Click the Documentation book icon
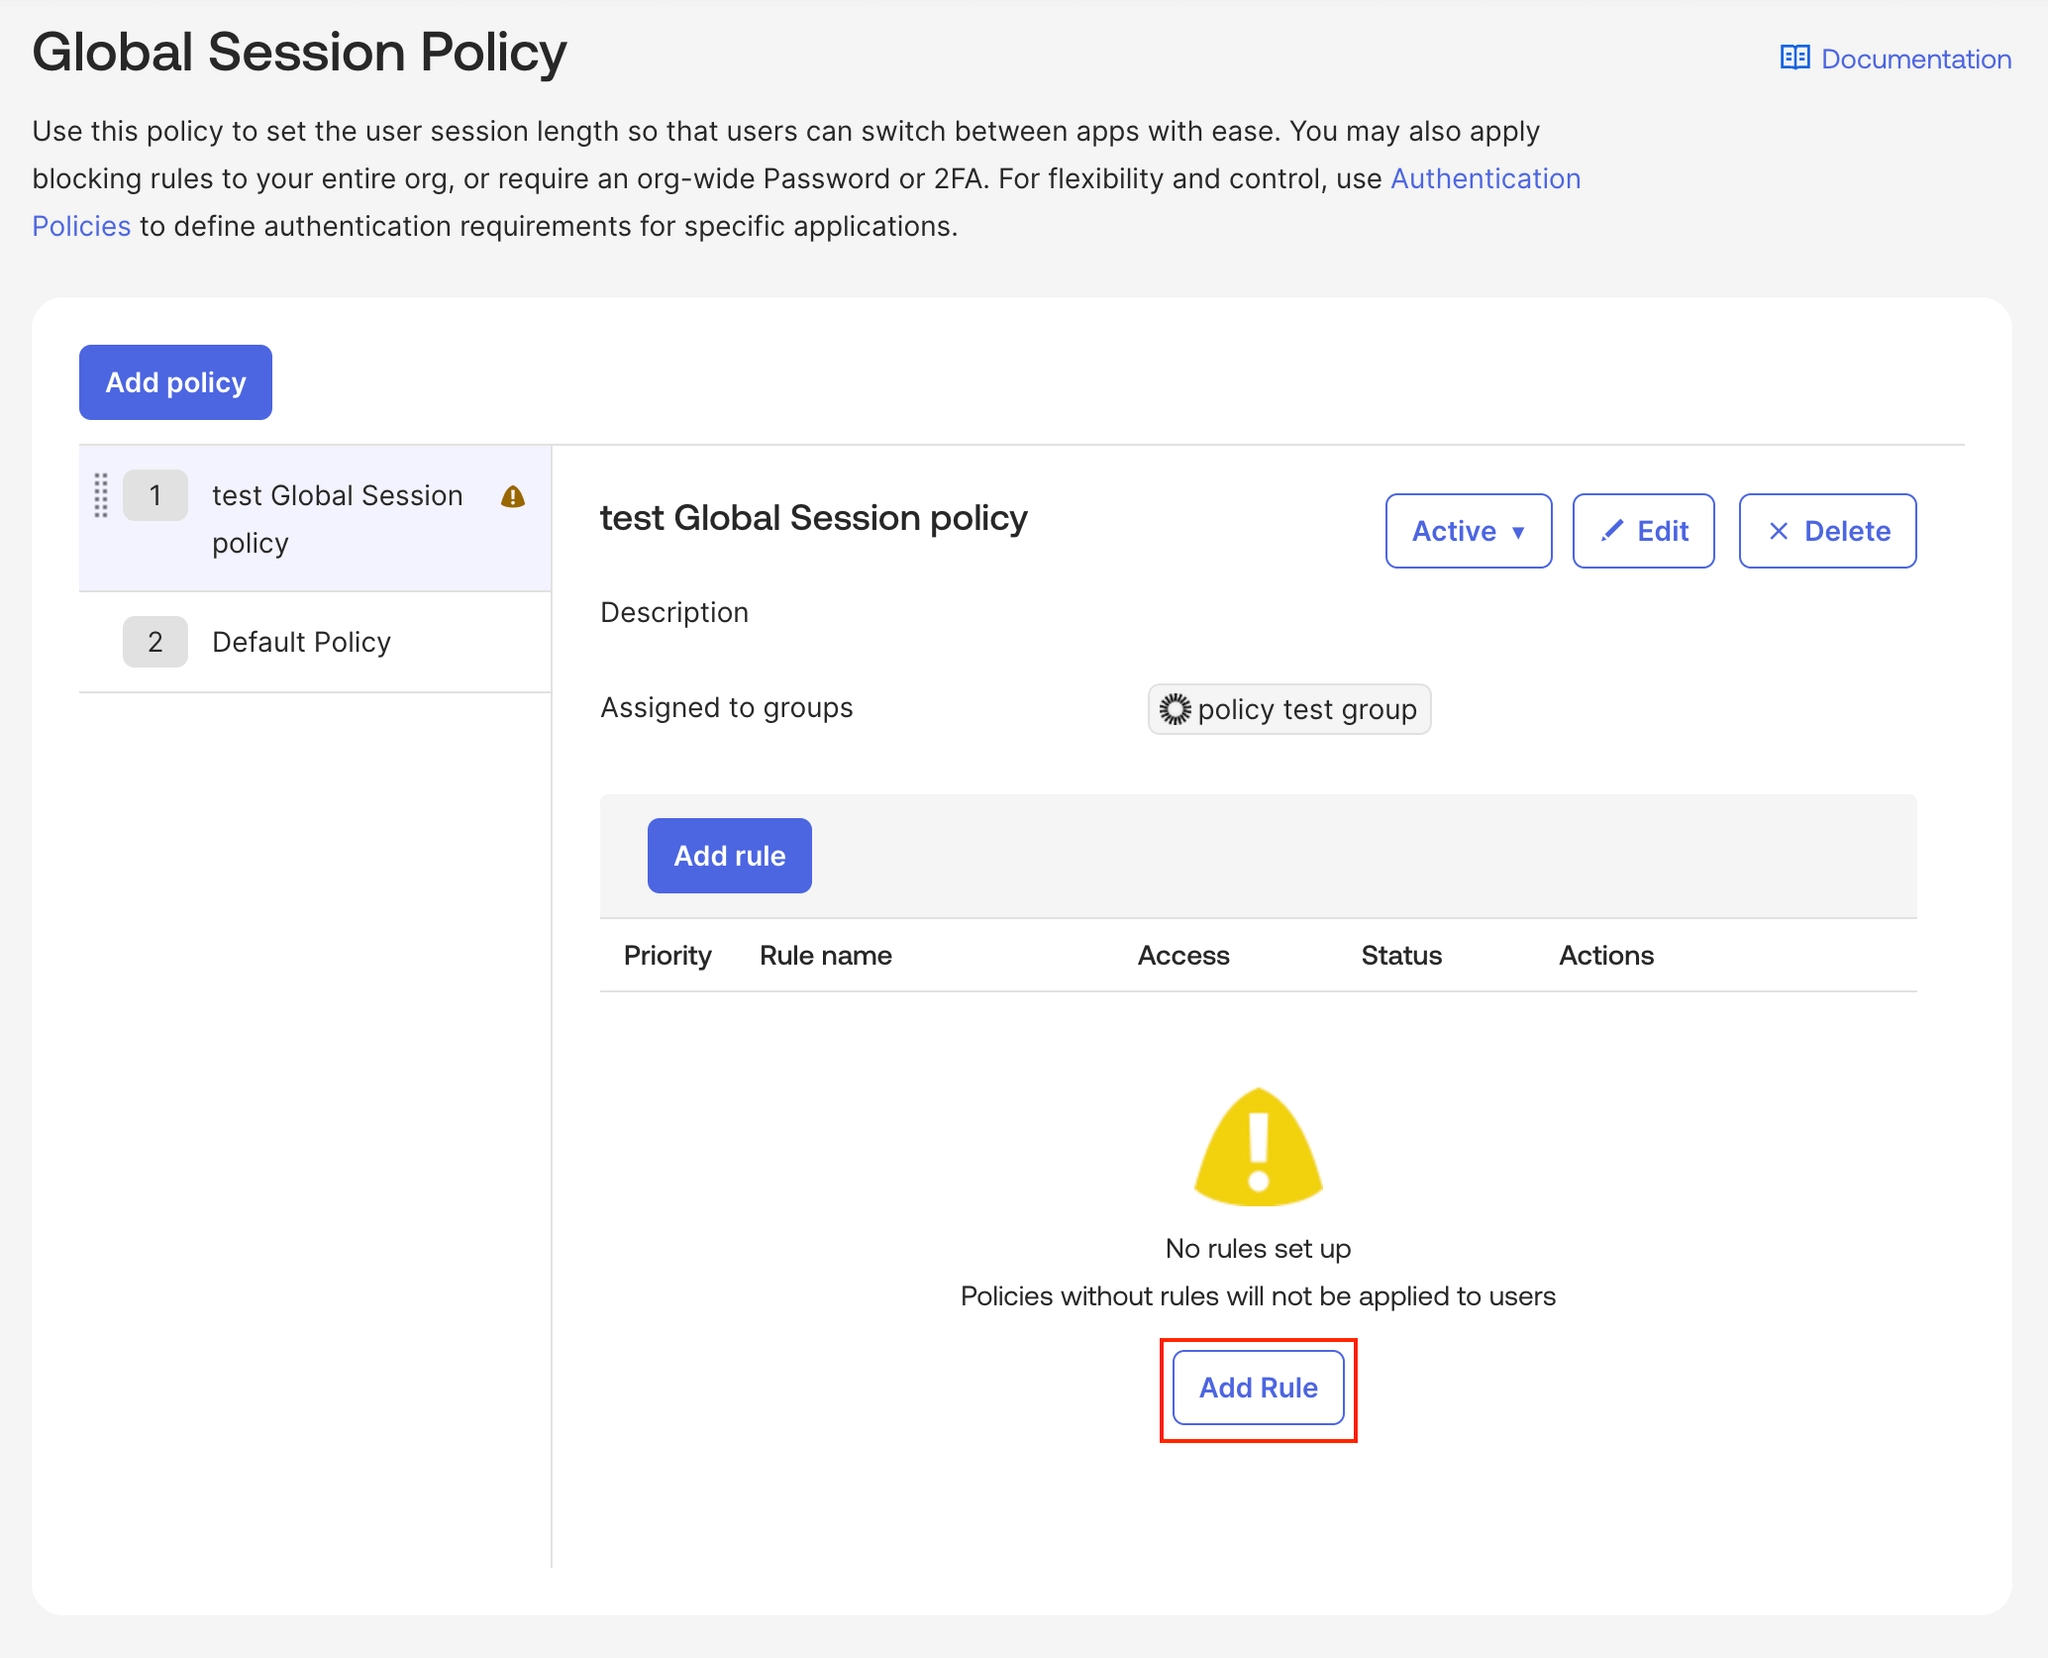The image size is (2048, 1658). pyautogui.click(x=1794, y=58)
